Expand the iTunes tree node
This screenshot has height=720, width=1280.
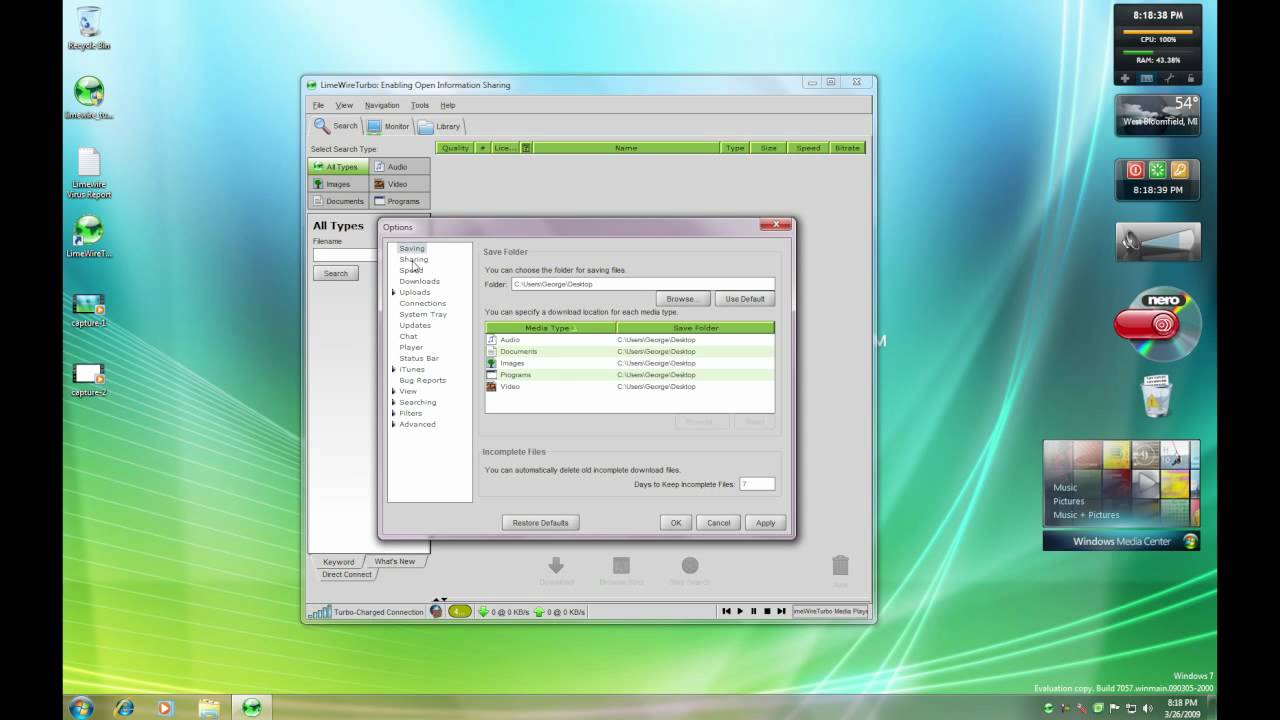point(393,369)
